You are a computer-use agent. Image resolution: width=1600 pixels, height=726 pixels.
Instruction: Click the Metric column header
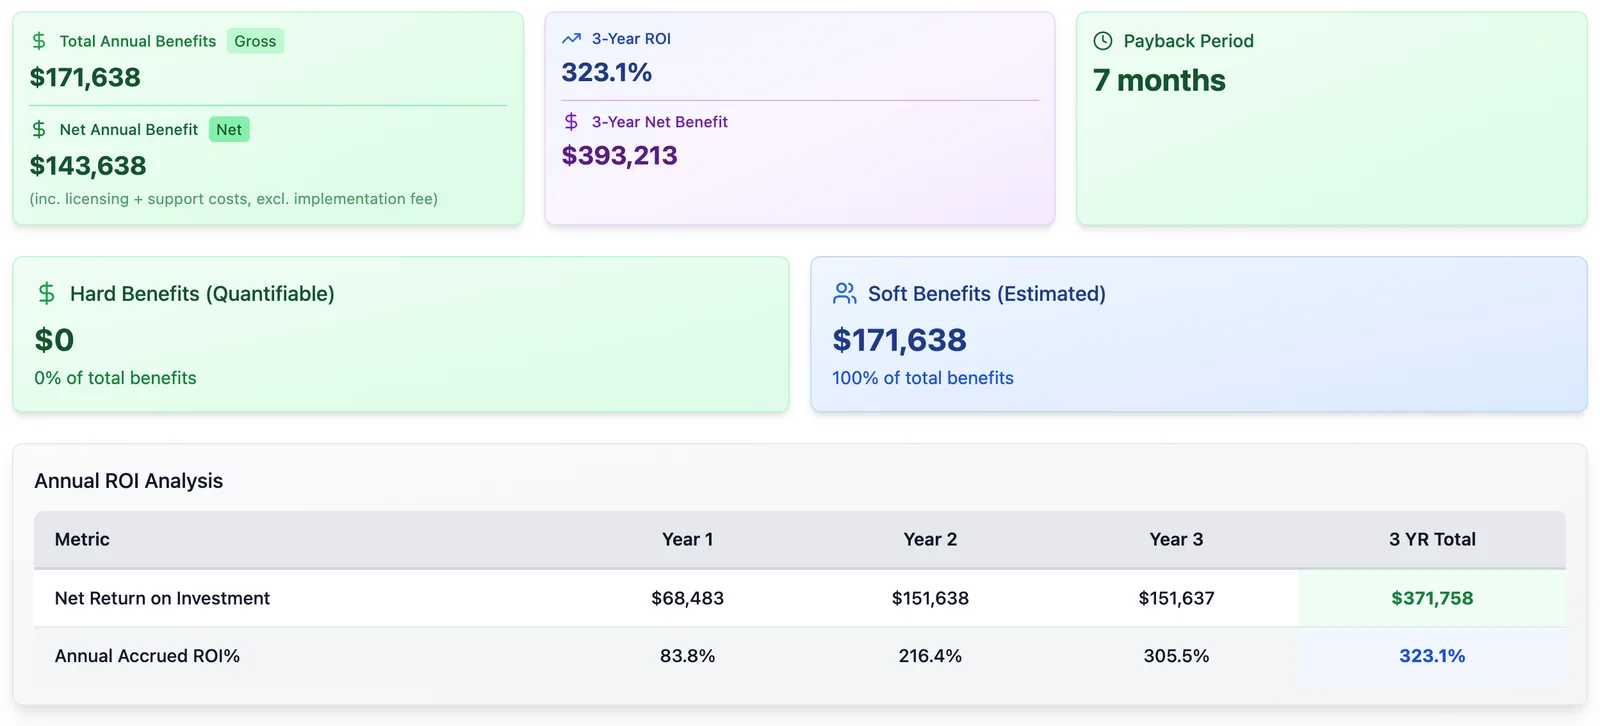click(x=82, y=539)
